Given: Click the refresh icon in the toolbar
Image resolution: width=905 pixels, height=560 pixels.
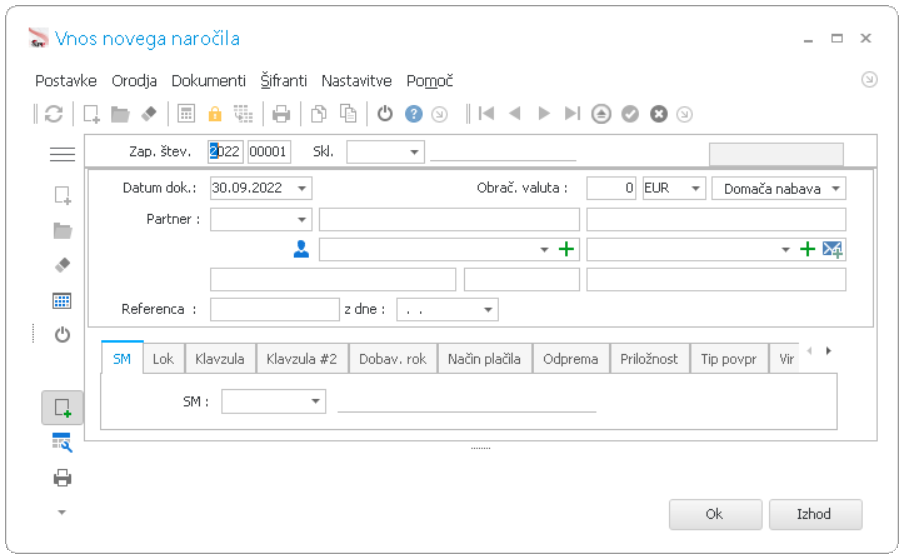Looking at the screenshot, I should [x=54, y=114].
